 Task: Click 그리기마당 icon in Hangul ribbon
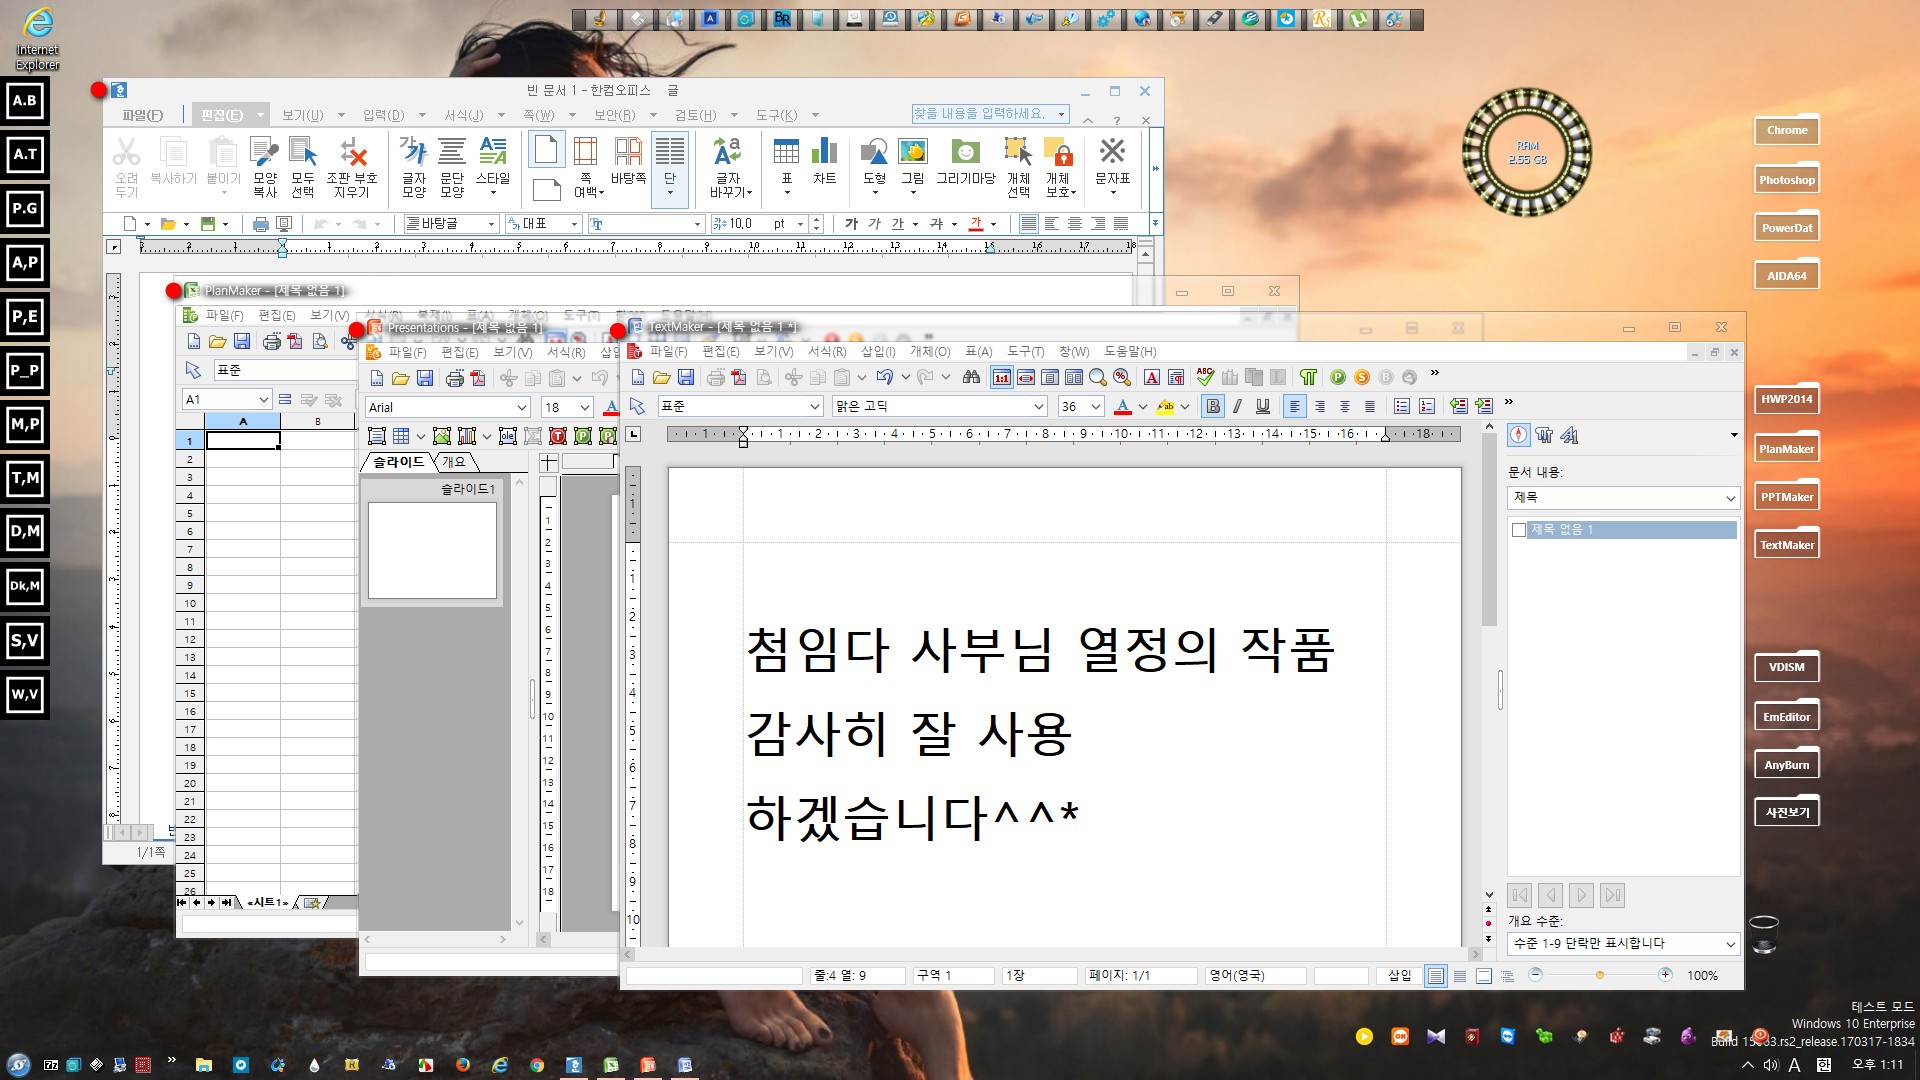pyautogui.click(x=966, y=162)
